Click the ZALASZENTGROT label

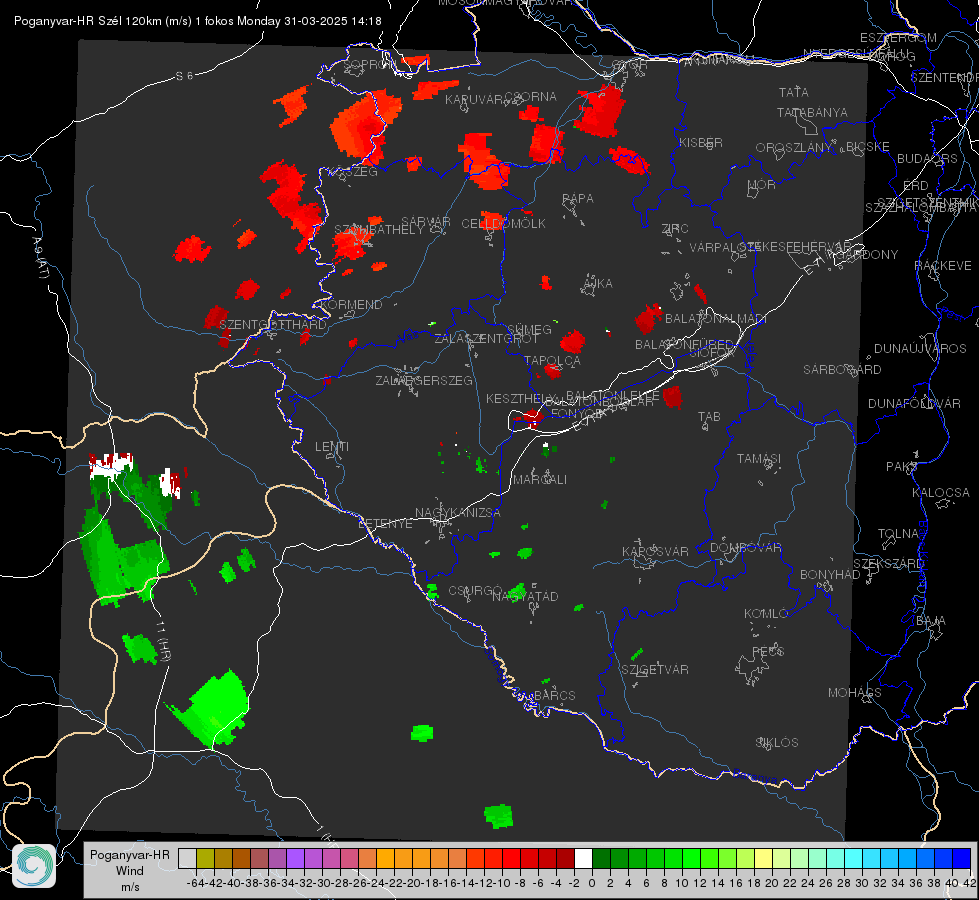click(x=486, y=339)
